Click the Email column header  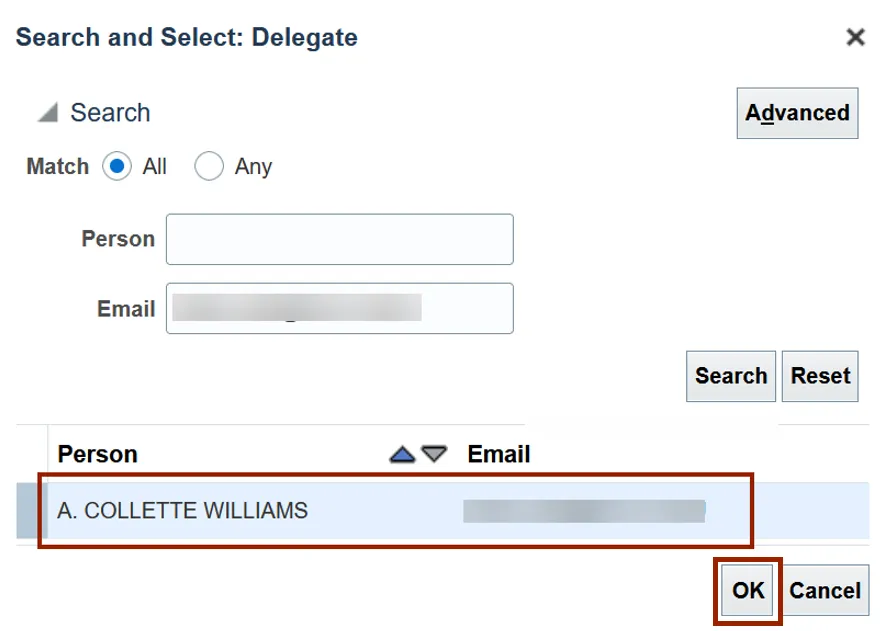coord(499,455)
